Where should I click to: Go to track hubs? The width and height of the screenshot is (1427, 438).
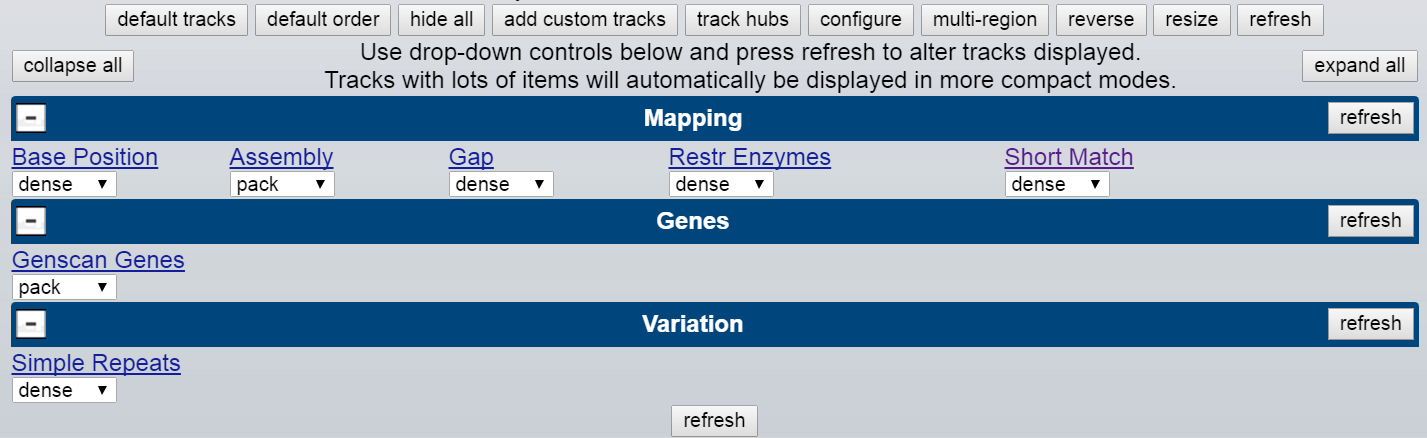tap(742, 19)
